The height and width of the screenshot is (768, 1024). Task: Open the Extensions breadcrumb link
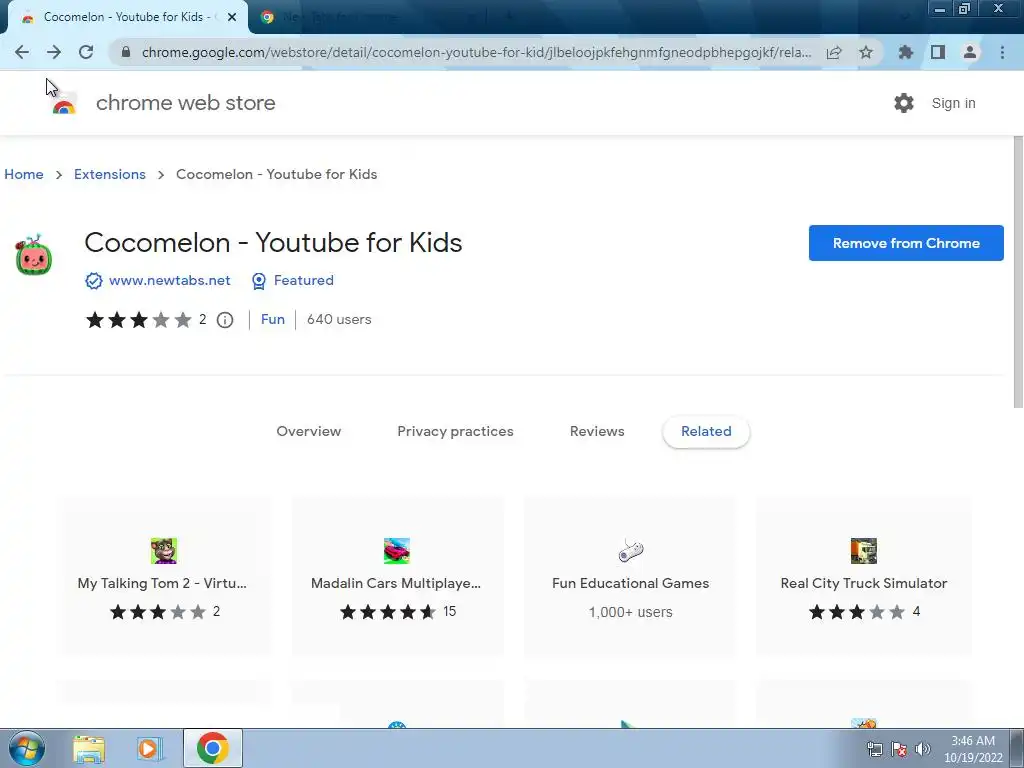tap(110, 174)
